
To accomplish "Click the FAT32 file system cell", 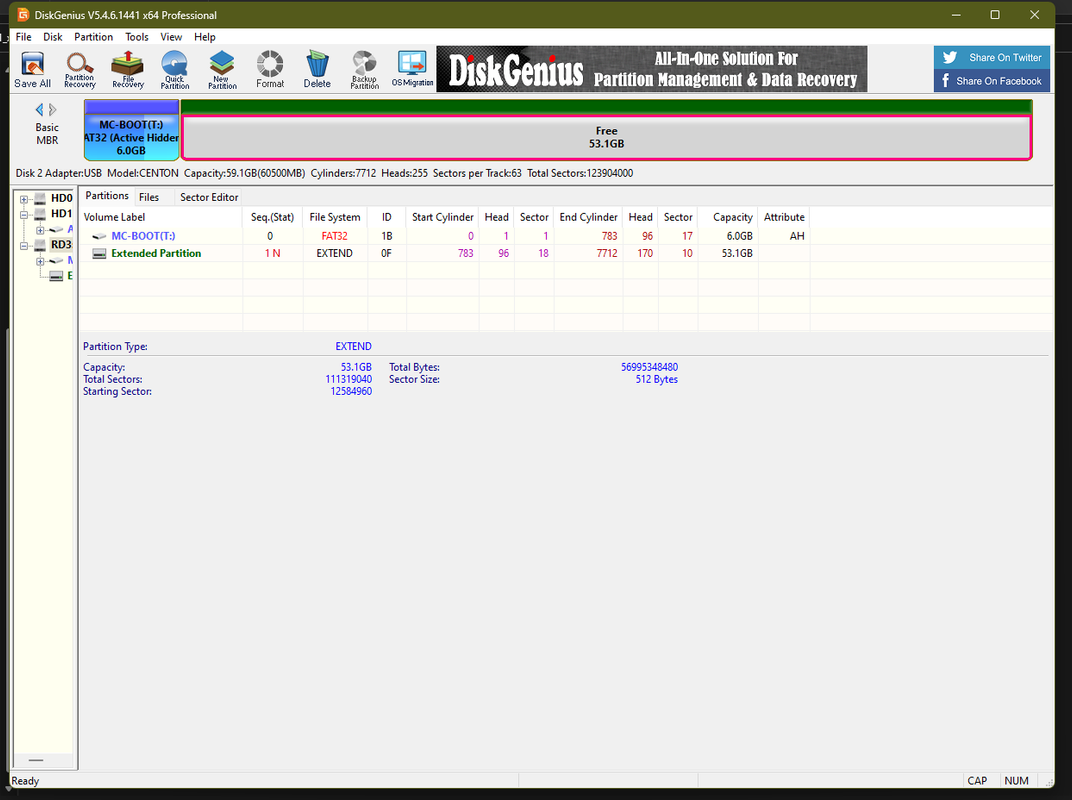I will [334, 236].
